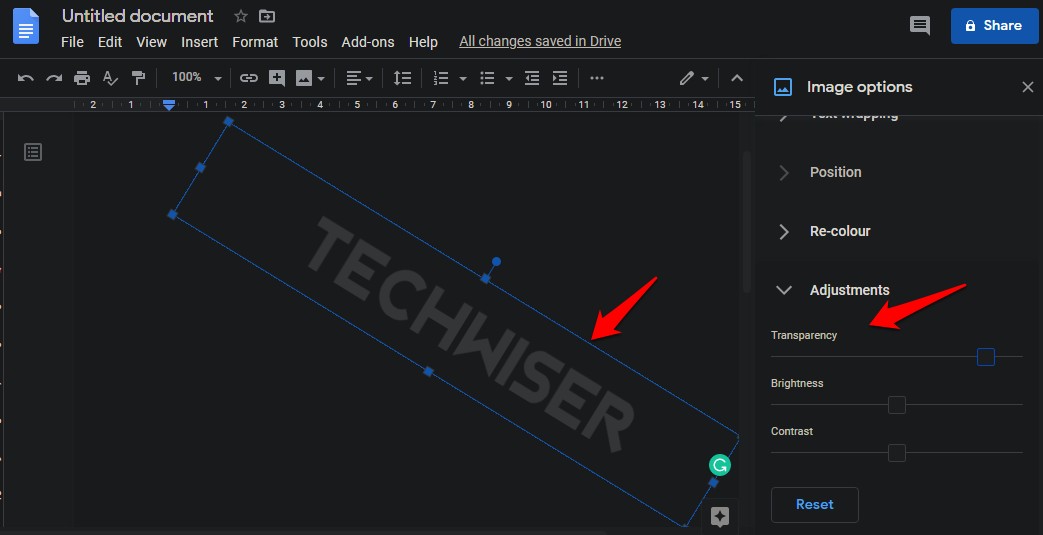The image size is (1043, 535).
Task: Open the File menu
Action: (x=73, y=42)
